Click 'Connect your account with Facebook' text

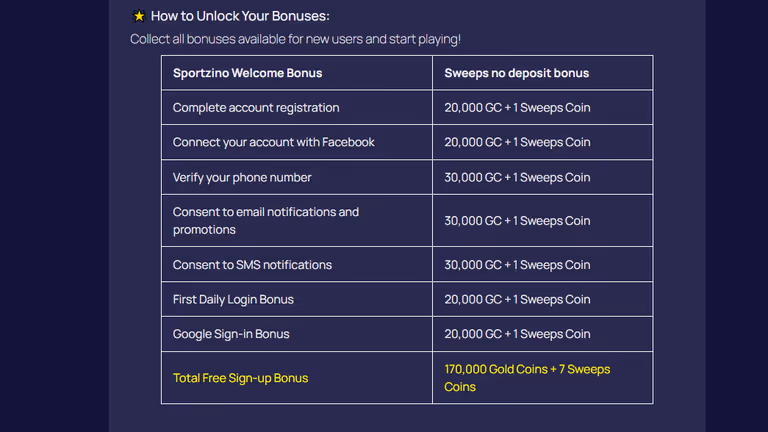point(273,142)
